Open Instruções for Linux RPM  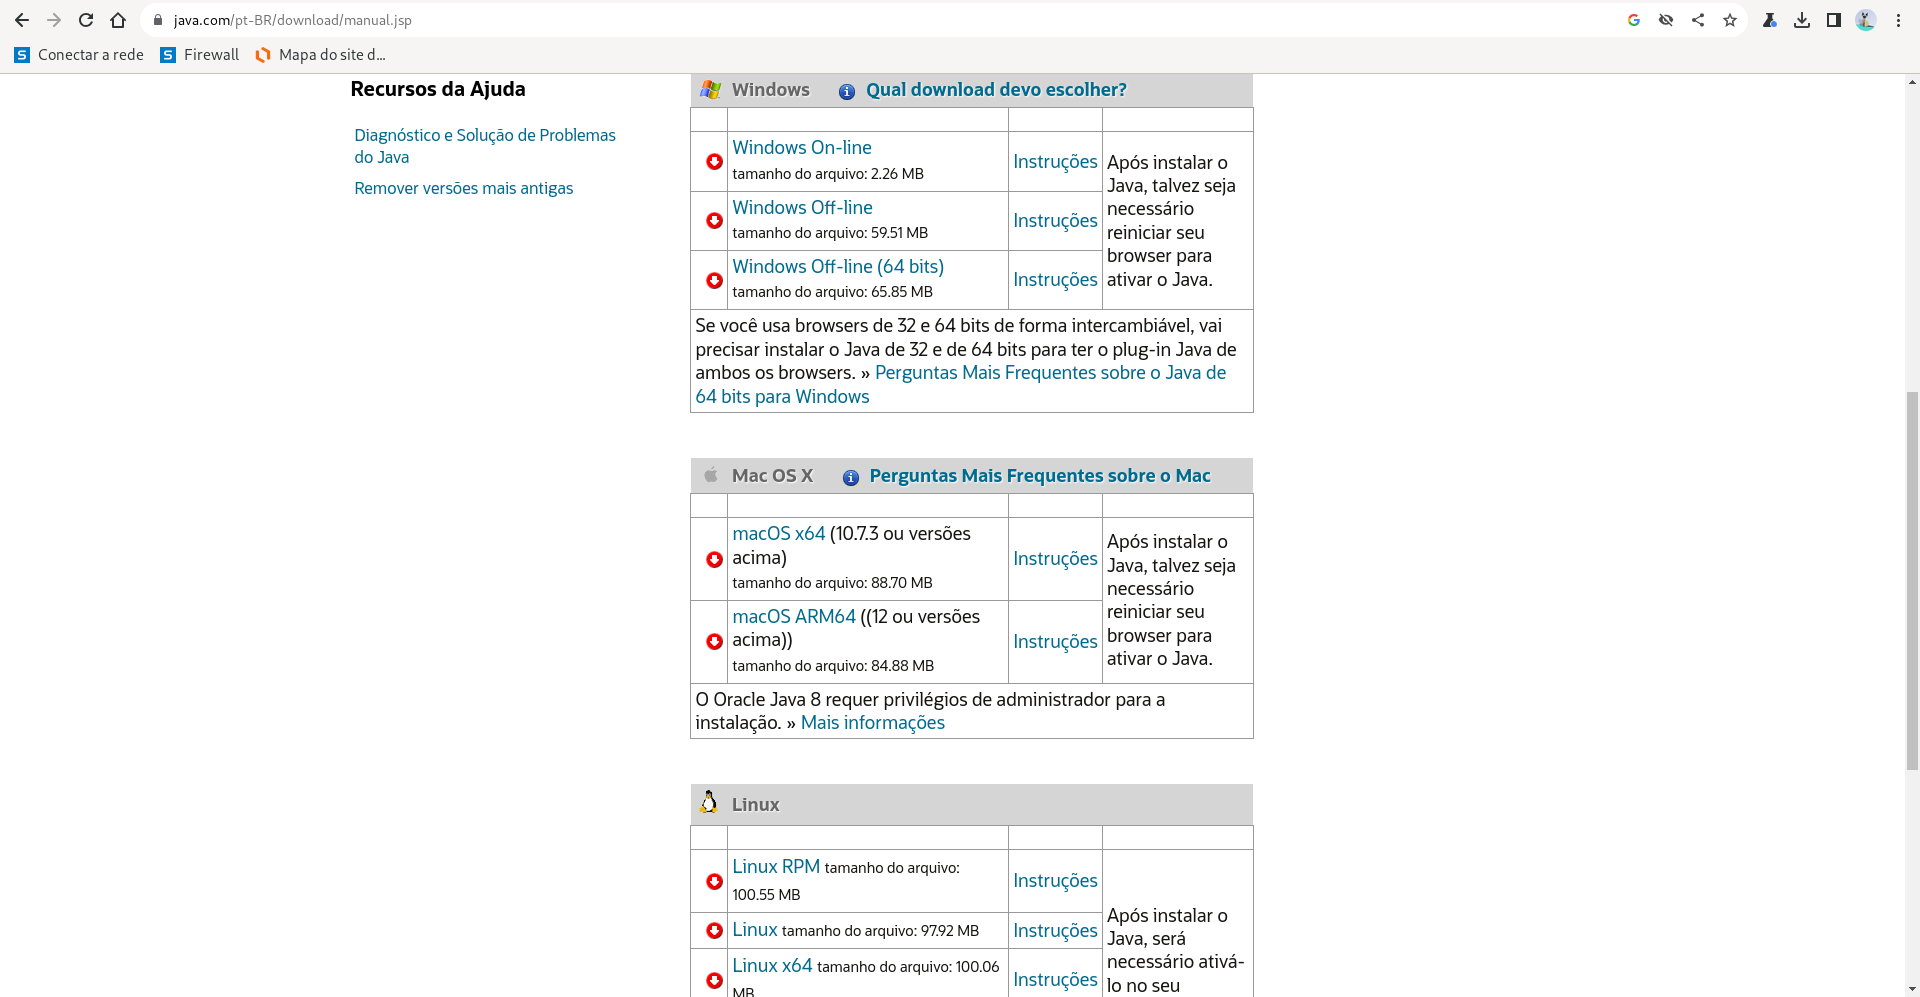(x=1055, y=881)
